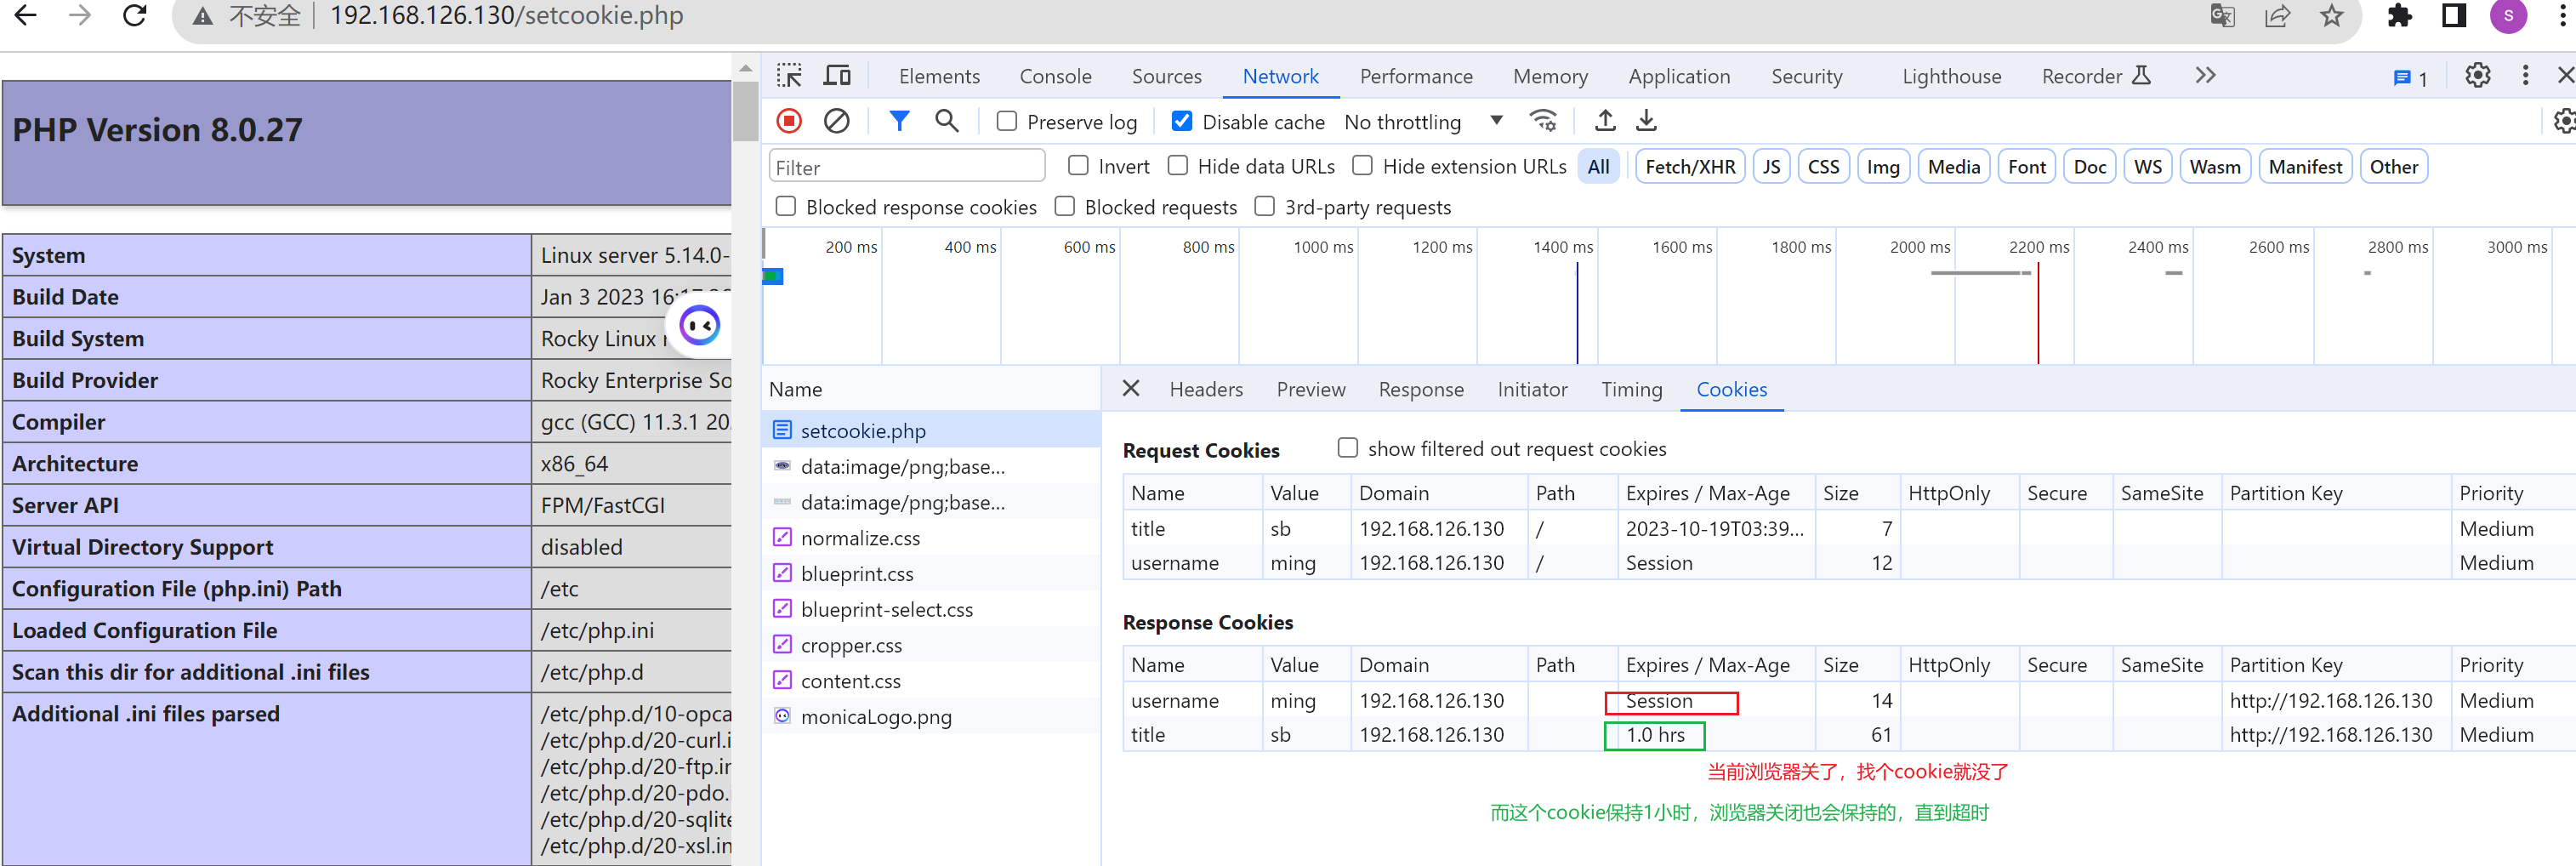Enable the Preserve log checkbox
This screenshot has width=2576, height=866.
tap(1007, 121)
